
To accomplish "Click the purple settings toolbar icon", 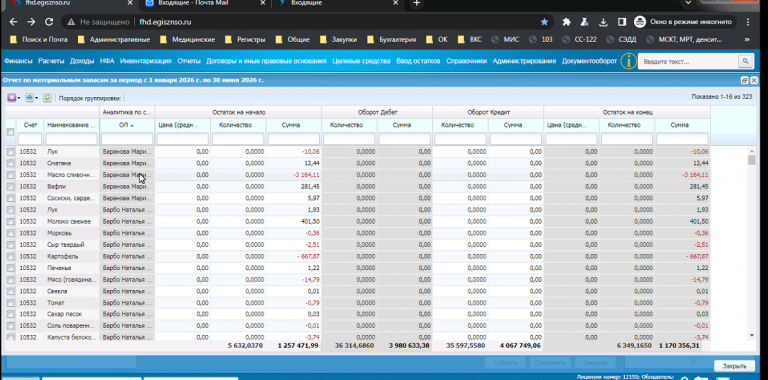I will [11, 98].
